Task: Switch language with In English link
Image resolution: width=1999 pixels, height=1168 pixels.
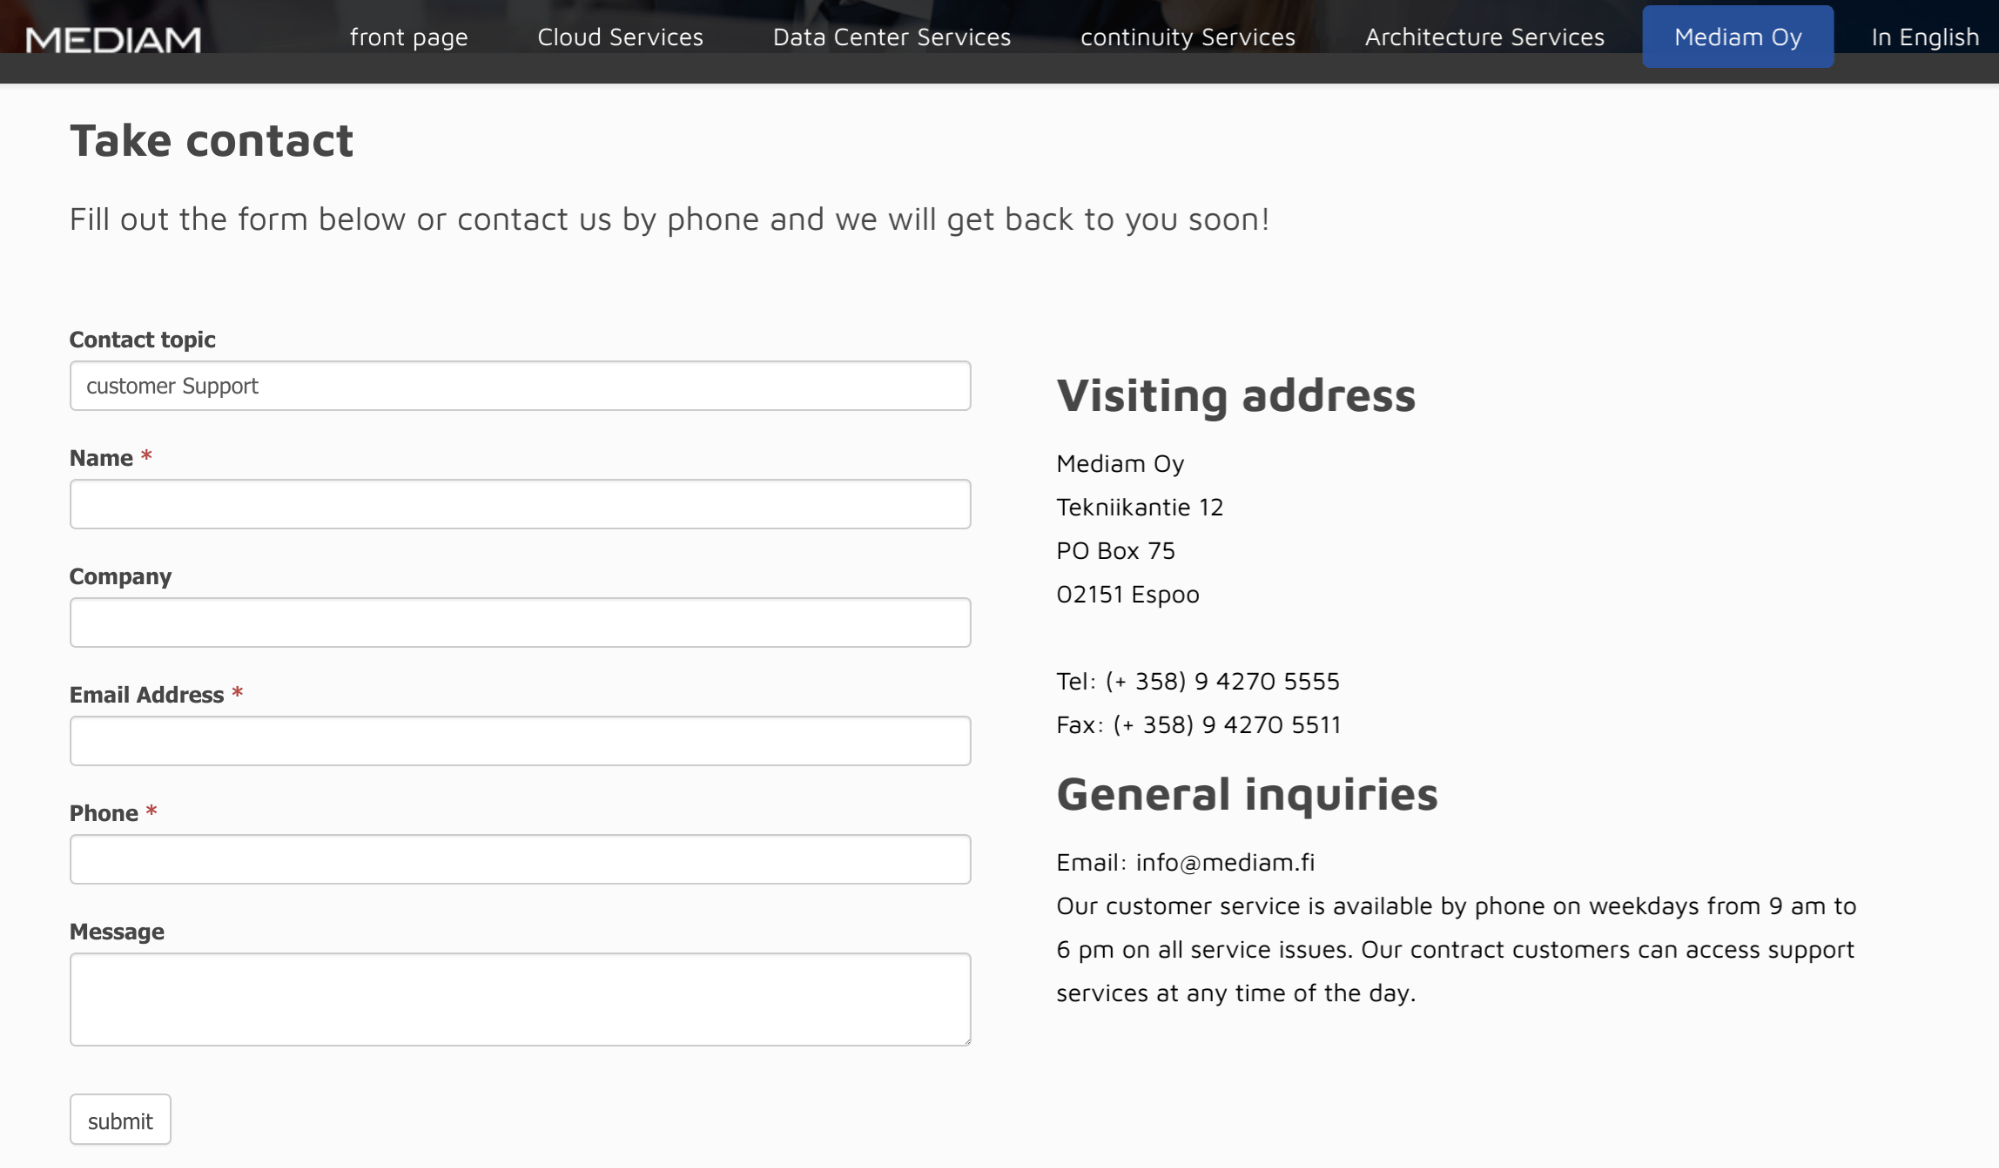Action: coord(1925,37)
